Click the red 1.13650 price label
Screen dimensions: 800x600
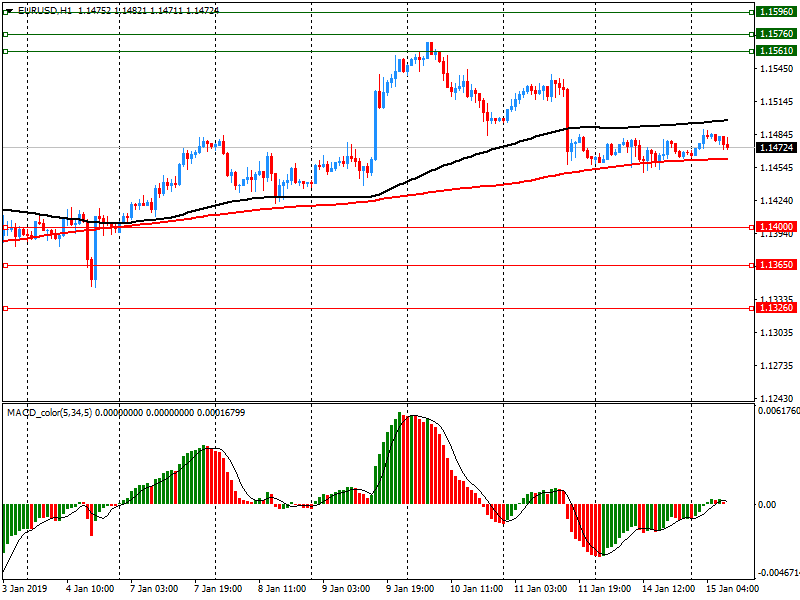(776, 265)
